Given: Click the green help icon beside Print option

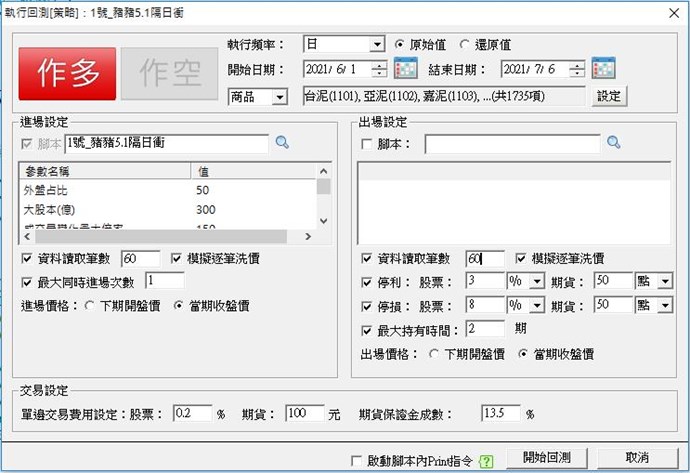Looking at the screenshot, I should coord(487,460).
